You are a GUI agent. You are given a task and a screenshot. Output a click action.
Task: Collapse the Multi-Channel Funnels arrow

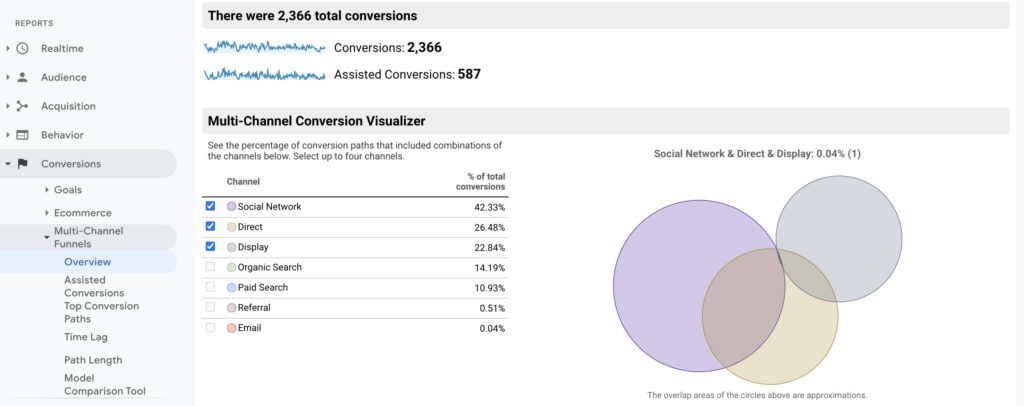[x=47, y=238]
